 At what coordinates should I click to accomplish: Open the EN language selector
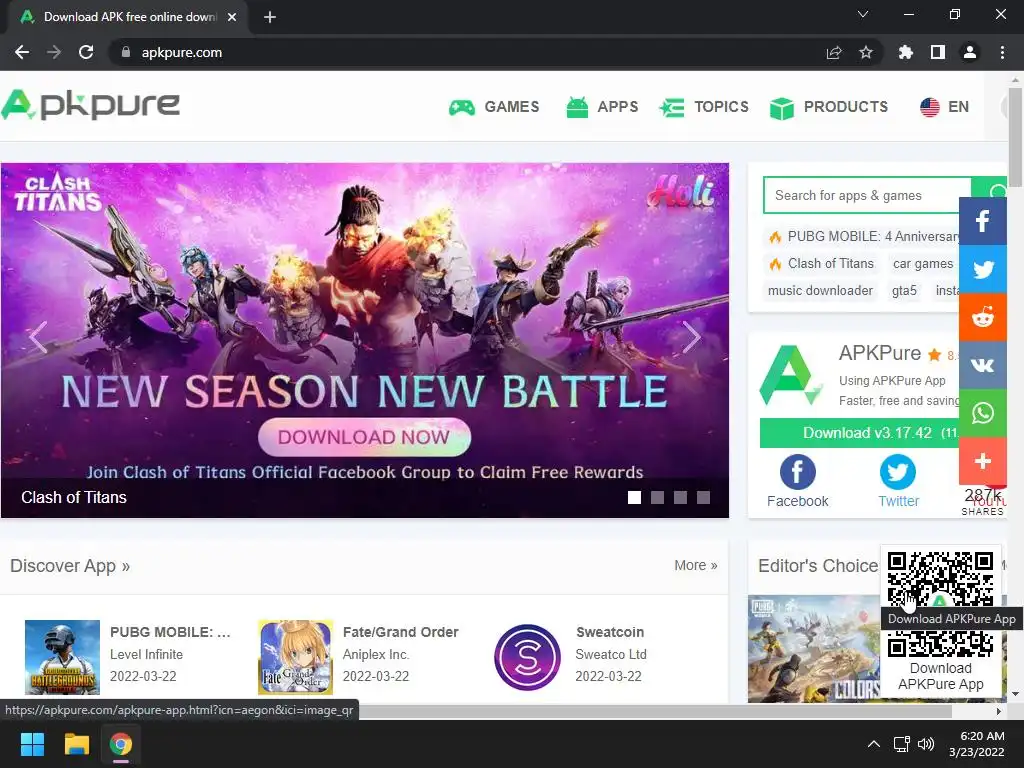[944, 107]
